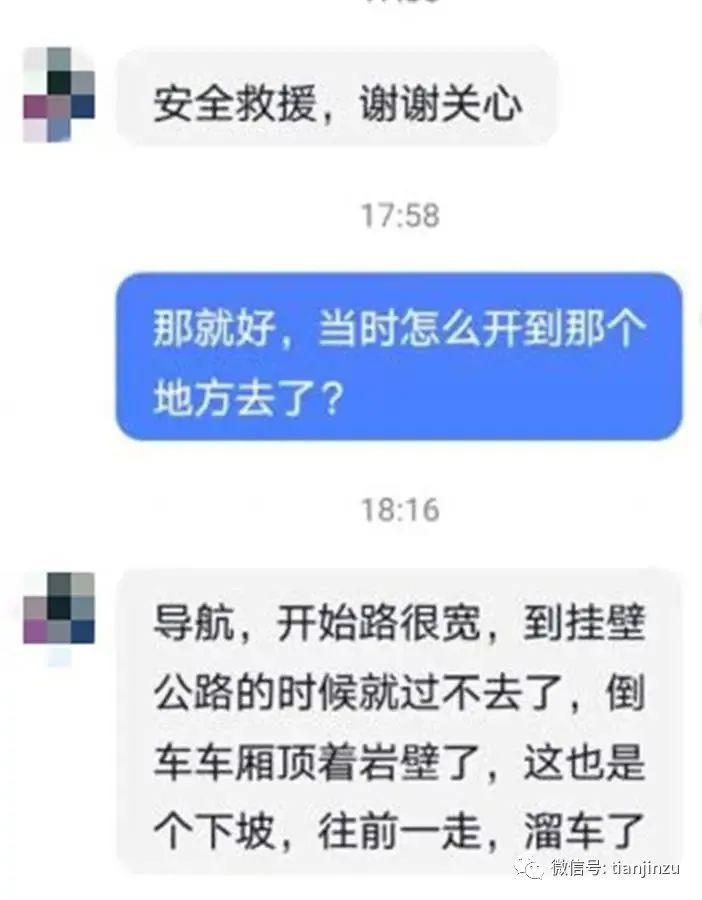702x900 pixels.
Task: Click the text 地方去了？ in blue bubble
Action: [x=249, y=397]
